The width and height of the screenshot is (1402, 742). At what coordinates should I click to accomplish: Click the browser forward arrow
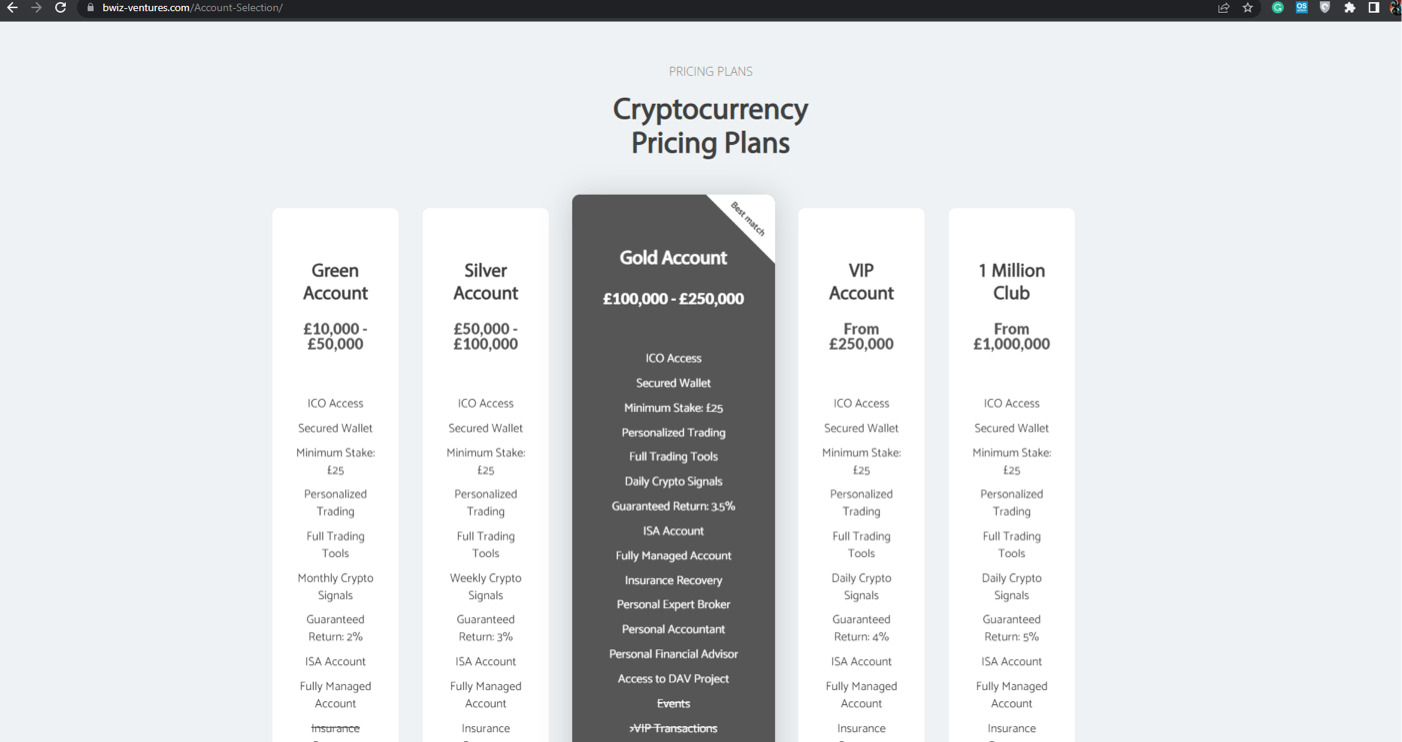tap(36, 8)
